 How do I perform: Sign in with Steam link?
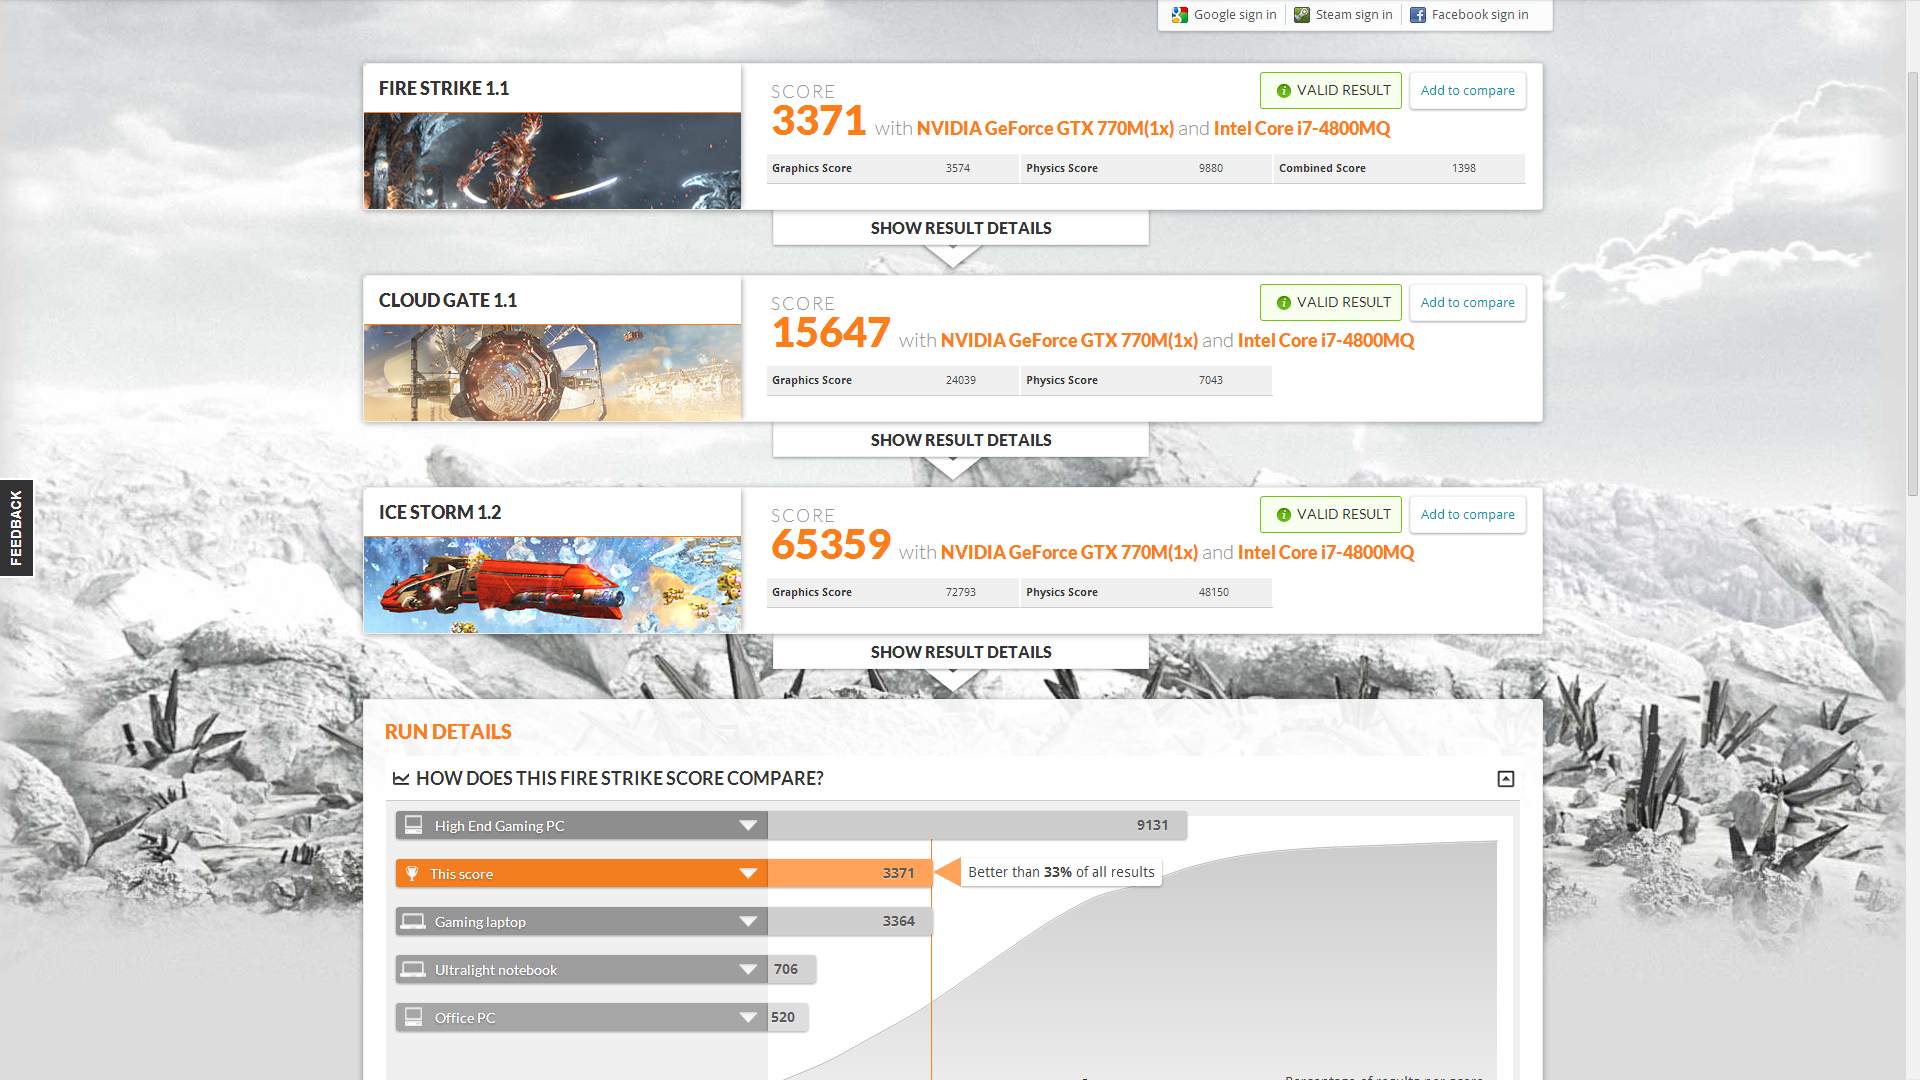click(x=1354, y=15)
